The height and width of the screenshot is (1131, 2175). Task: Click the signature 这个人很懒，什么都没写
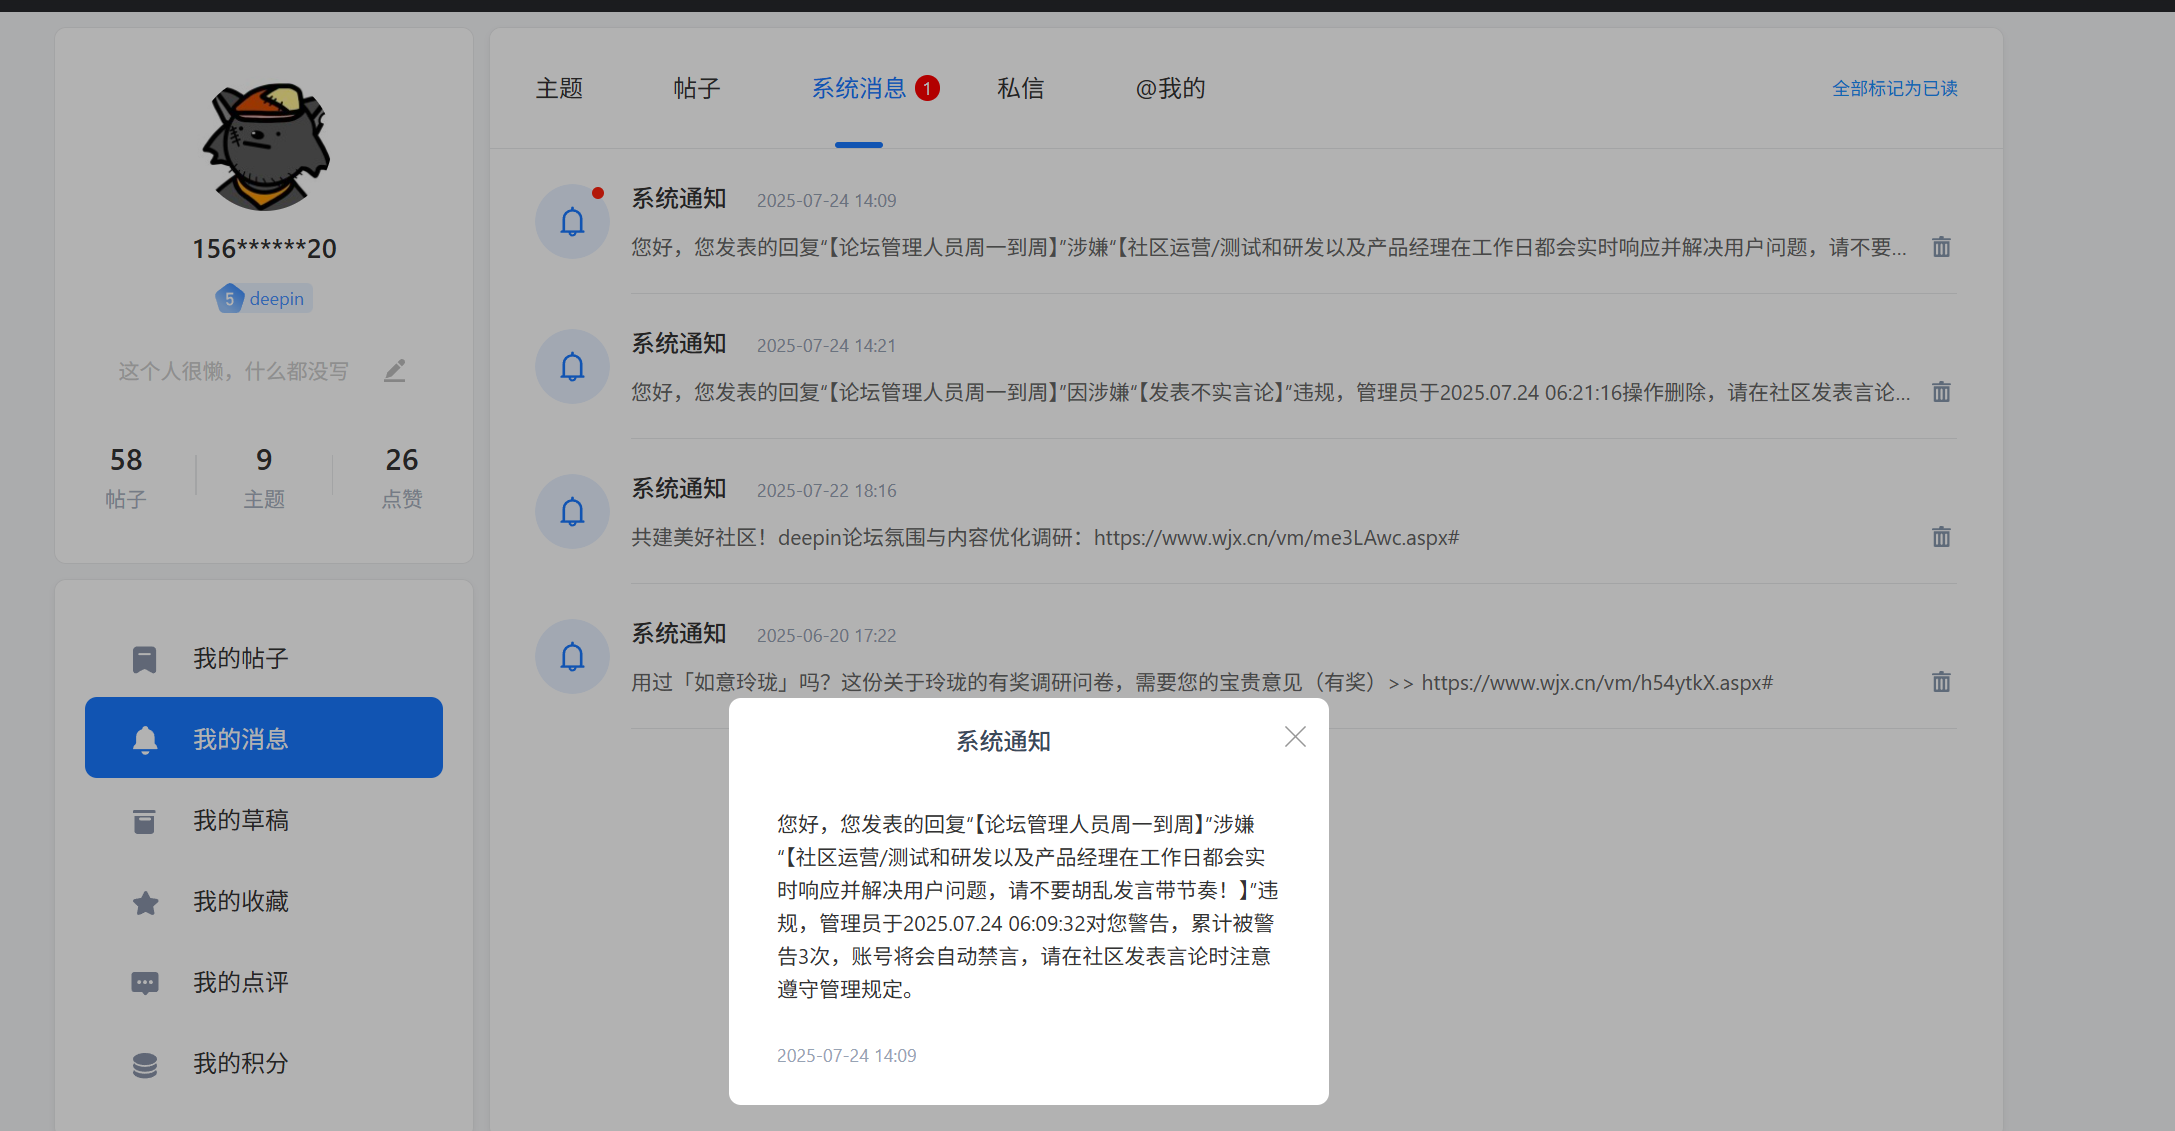[233, 372]
